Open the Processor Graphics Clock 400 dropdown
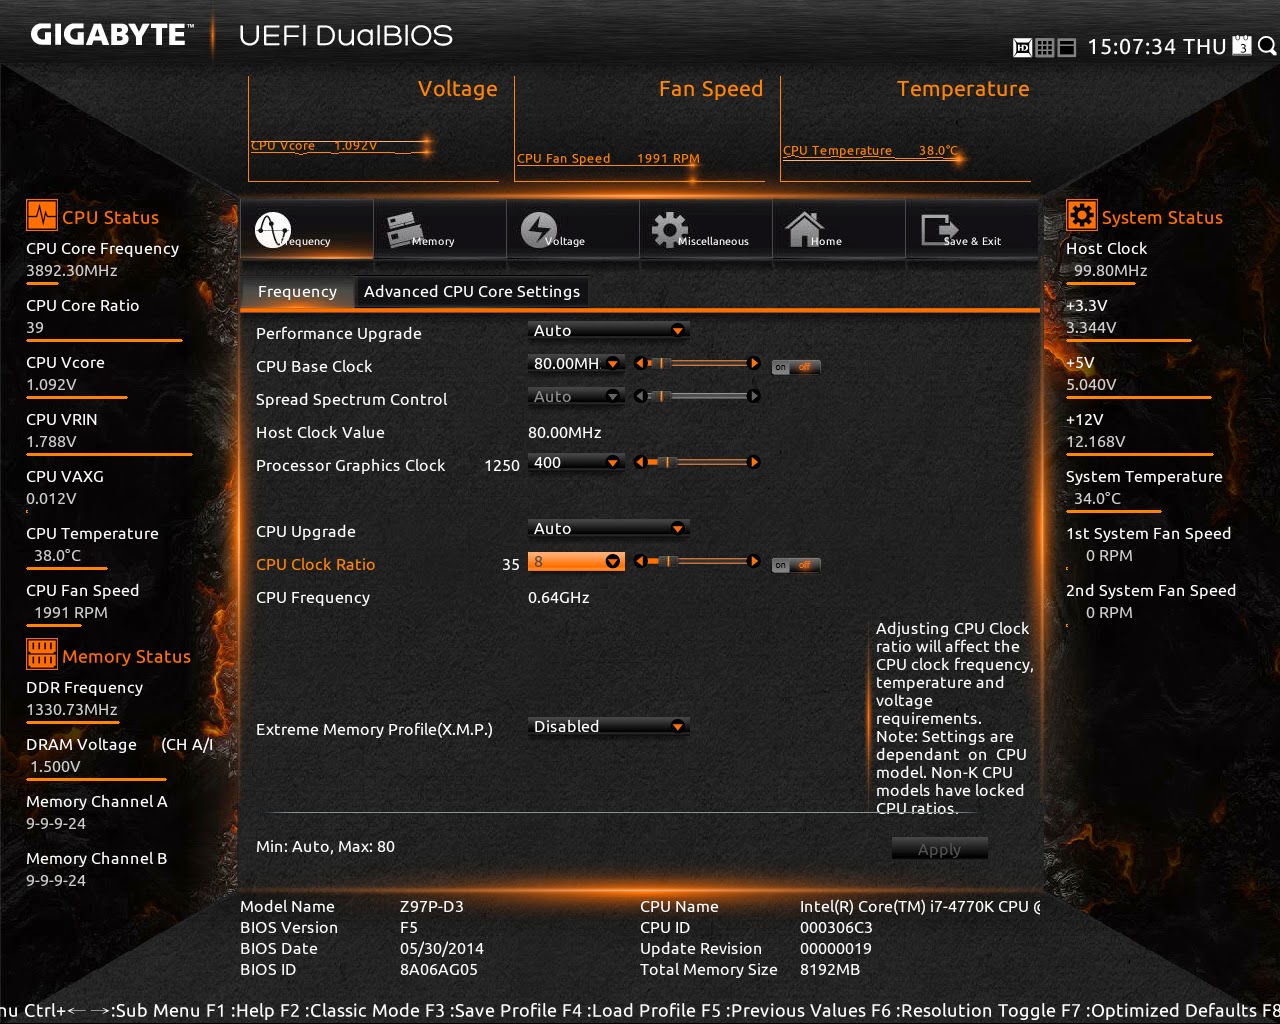Screen dimensions: 1280x1024 pyautogui.click(x=576, y=463)
